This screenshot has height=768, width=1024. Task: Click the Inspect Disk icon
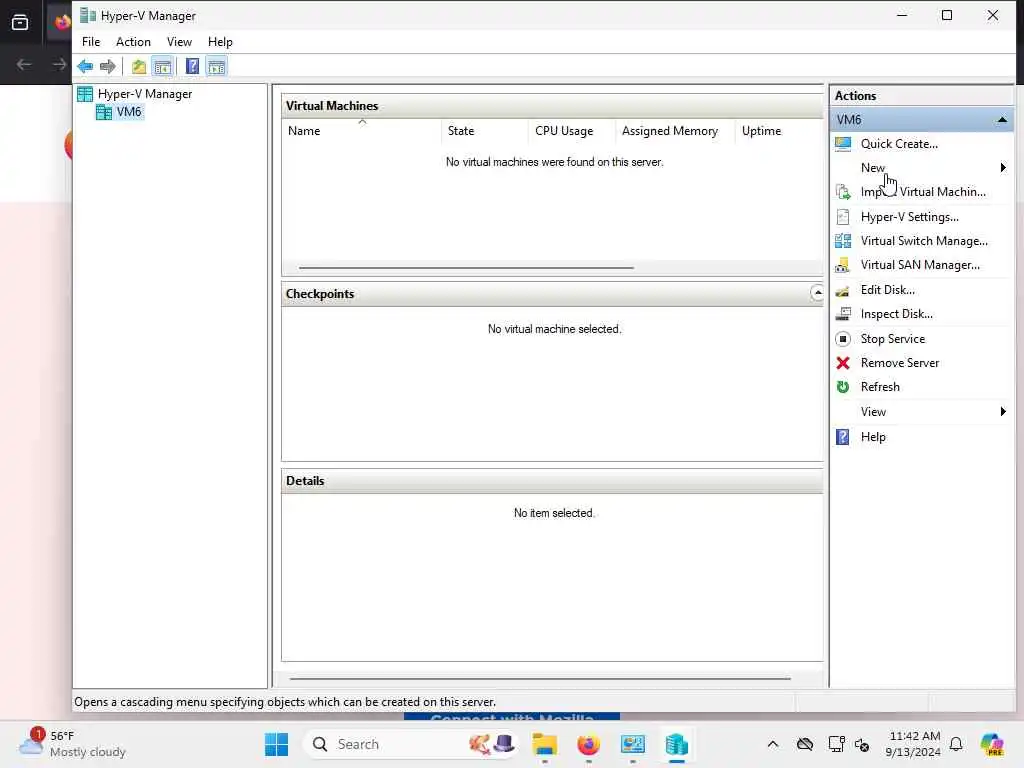843,314
